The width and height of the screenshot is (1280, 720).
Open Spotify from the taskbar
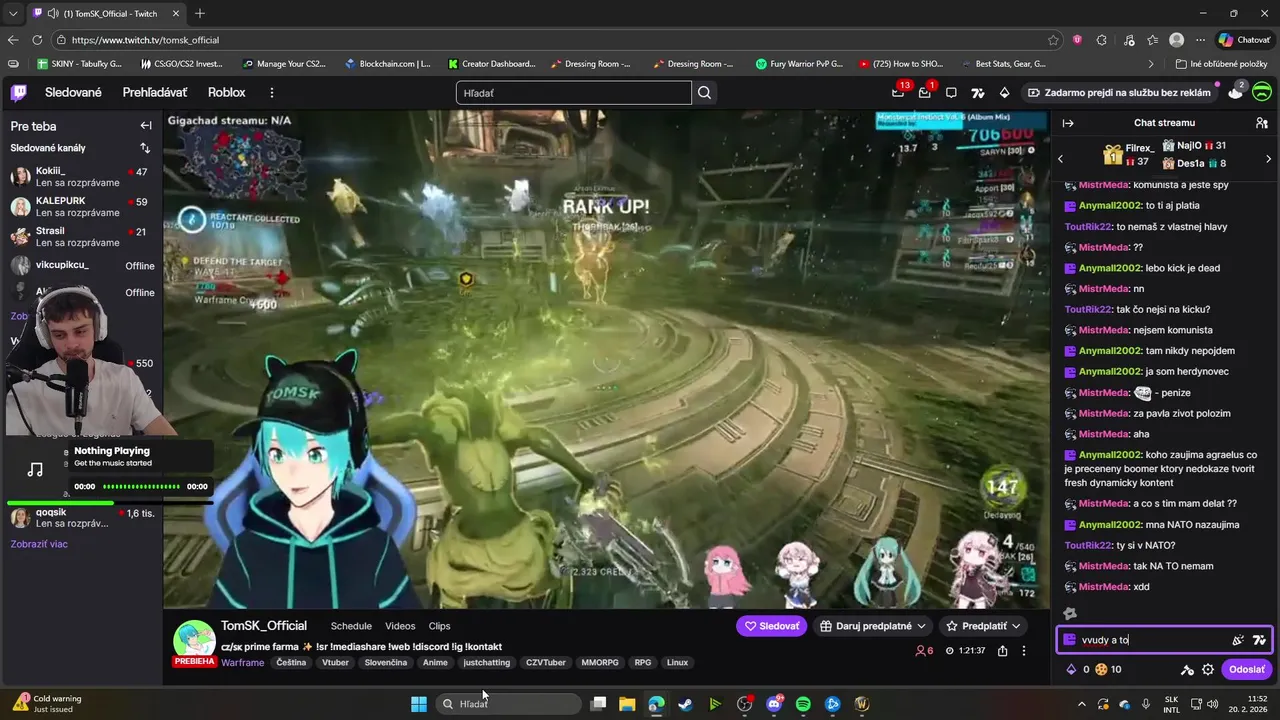point(803,704)
